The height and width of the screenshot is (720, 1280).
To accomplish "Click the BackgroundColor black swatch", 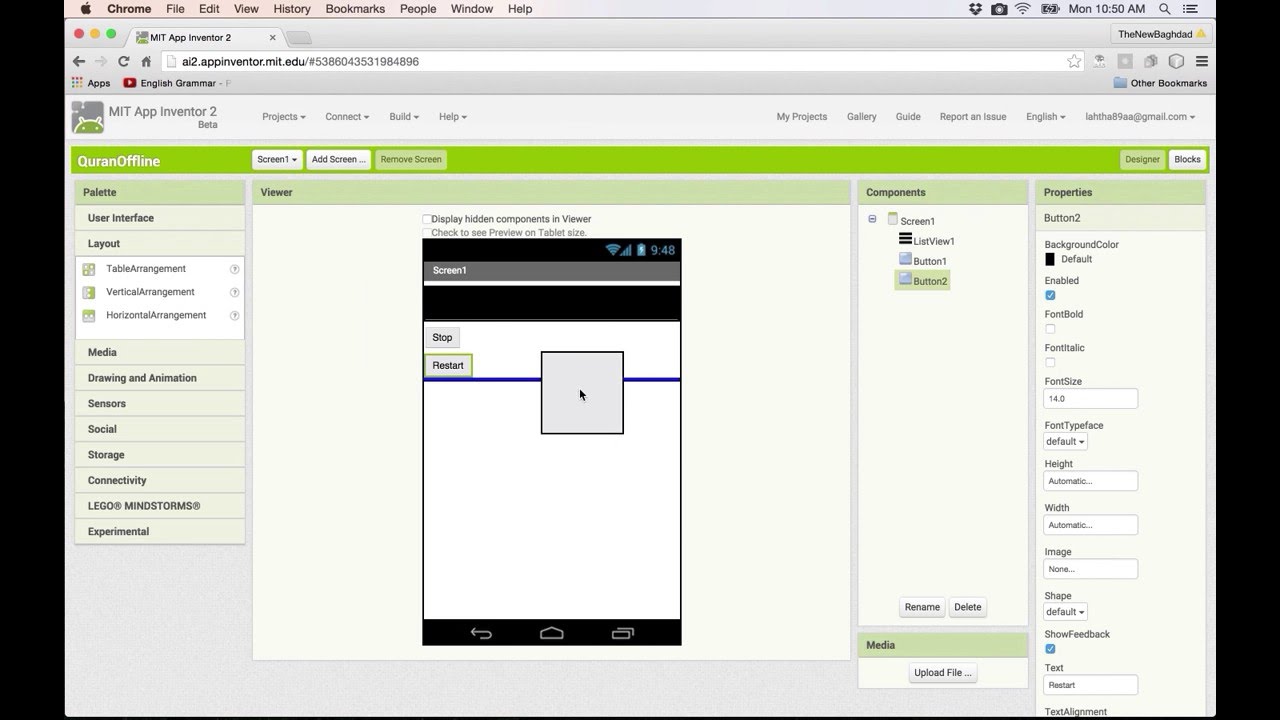I will (1050, 259).
